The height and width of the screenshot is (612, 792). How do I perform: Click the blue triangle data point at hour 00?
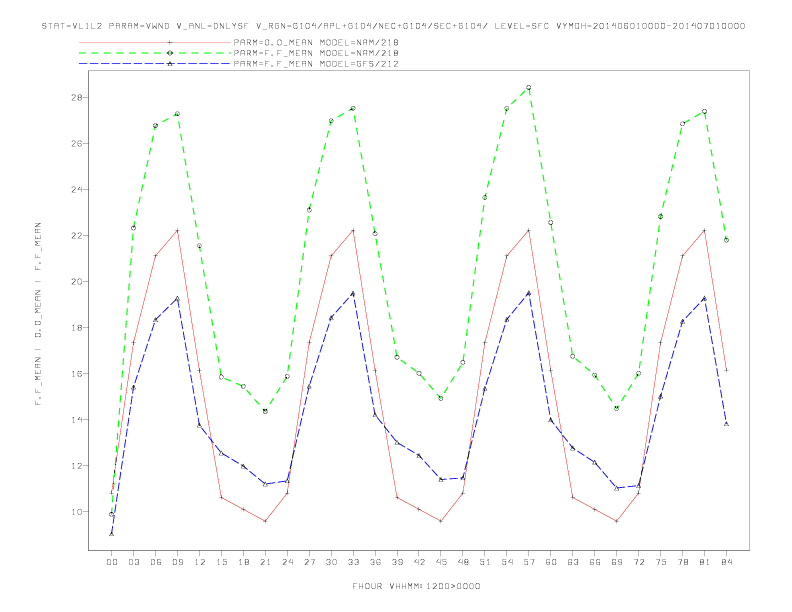(x=112, y=534)
